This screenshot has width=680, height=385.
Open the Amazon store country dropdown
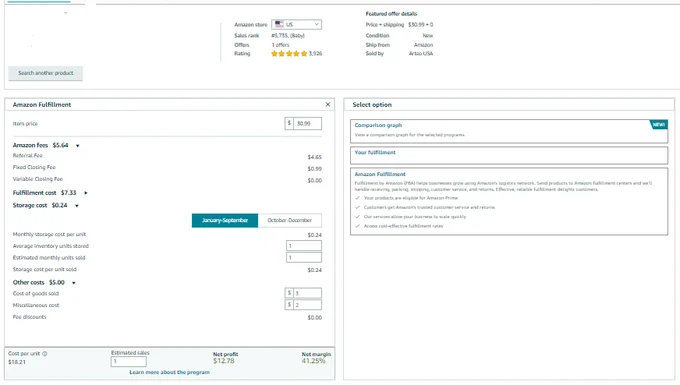tap(297, 24)
